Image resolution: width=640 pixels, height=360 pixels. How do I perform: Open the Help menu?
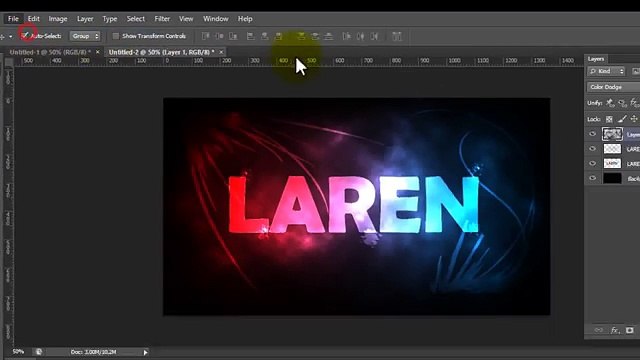click(x=245, y=19)
